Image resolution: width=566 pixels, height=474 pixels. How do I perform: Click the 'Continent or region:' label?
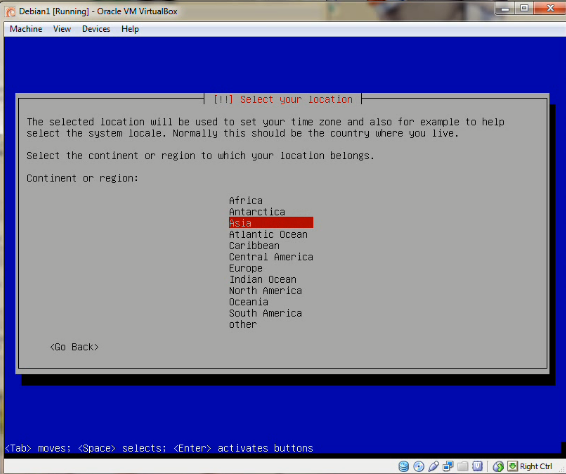82,178
